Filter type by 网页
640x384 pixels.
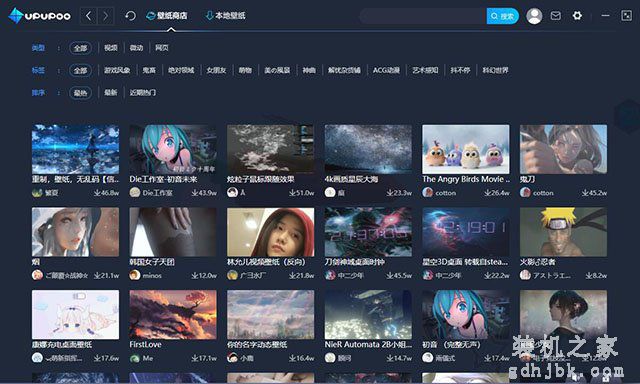(162, 48)
